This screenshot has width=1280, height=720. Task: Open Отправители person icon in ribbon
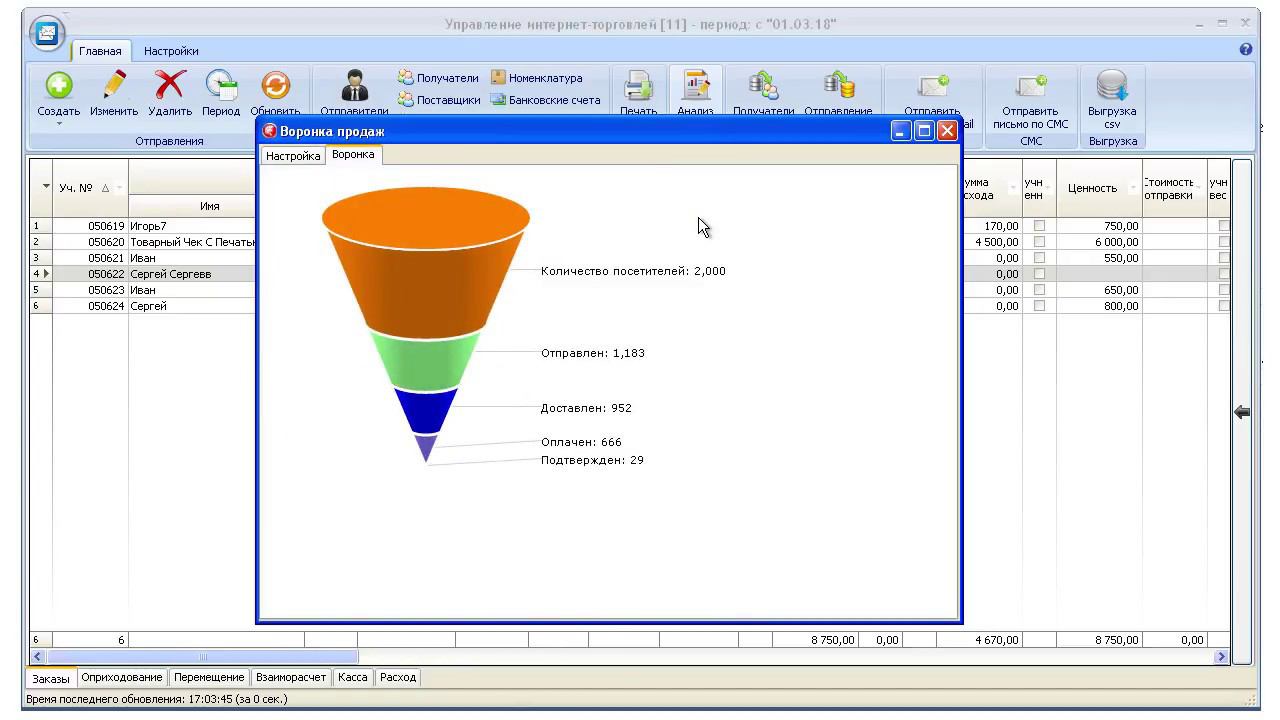click(x=354, y=85)
